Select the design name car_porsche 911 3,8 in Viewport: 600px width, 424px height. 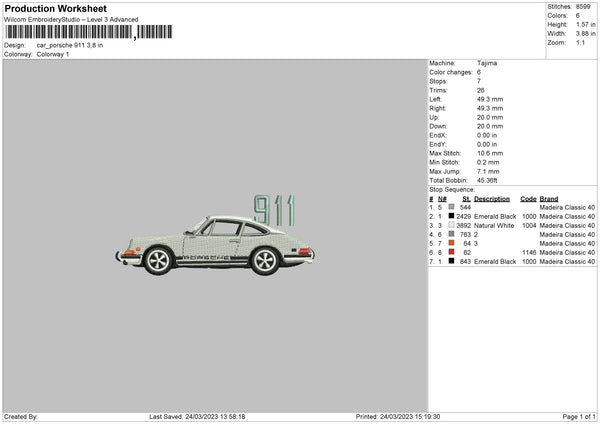[70, 45]
